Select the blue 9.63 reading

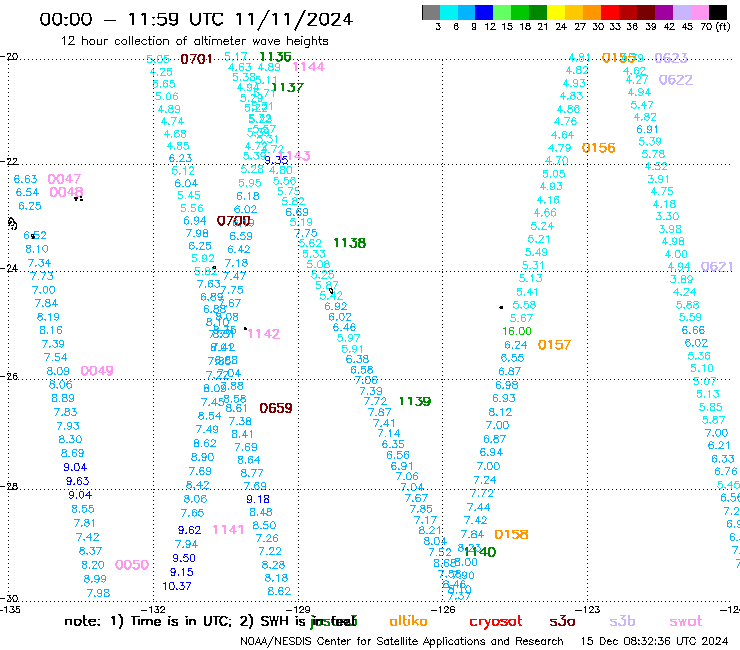click(77, 481)
